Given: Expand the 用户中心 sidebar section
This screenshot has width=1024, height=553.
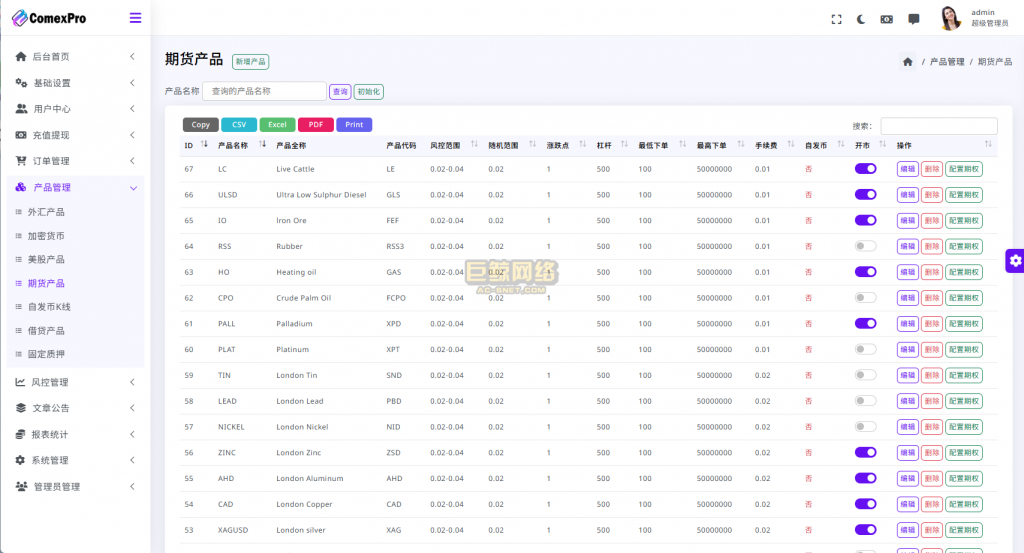Looking at the screenshot, I should point(75,109).
